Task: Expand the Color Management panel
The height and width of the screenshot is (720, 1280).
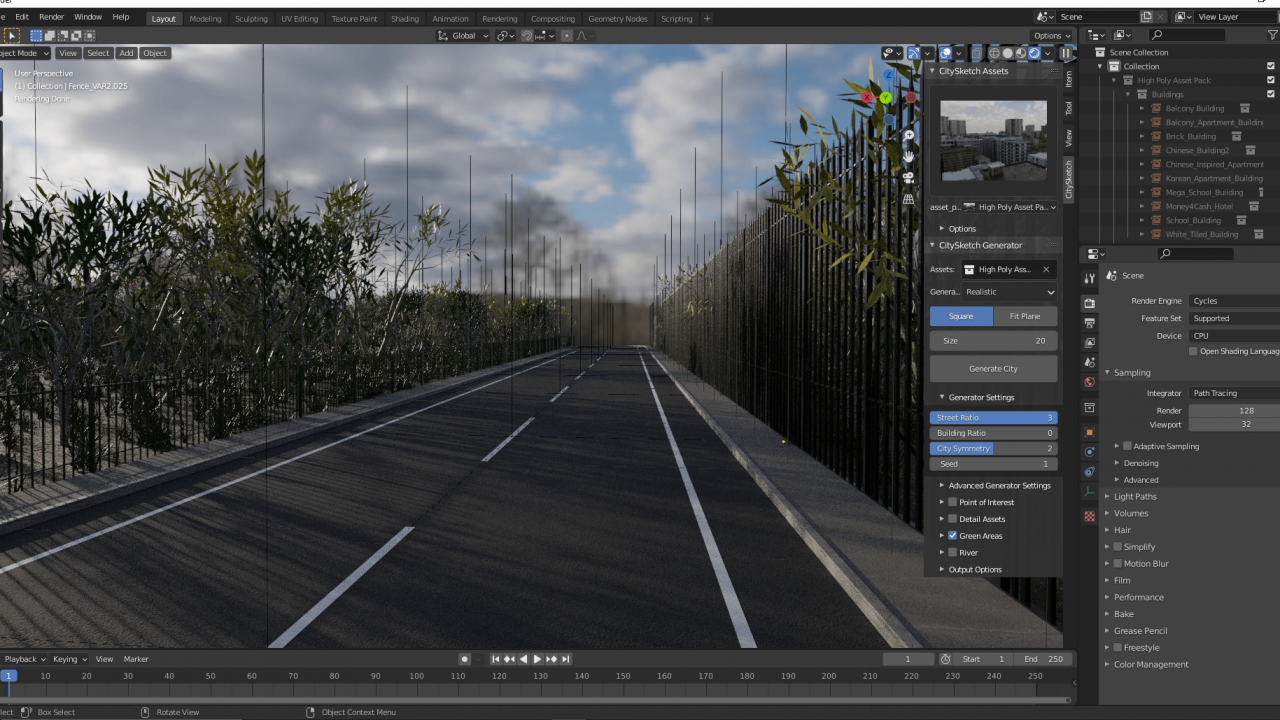Action: [x=1151, y=665]
